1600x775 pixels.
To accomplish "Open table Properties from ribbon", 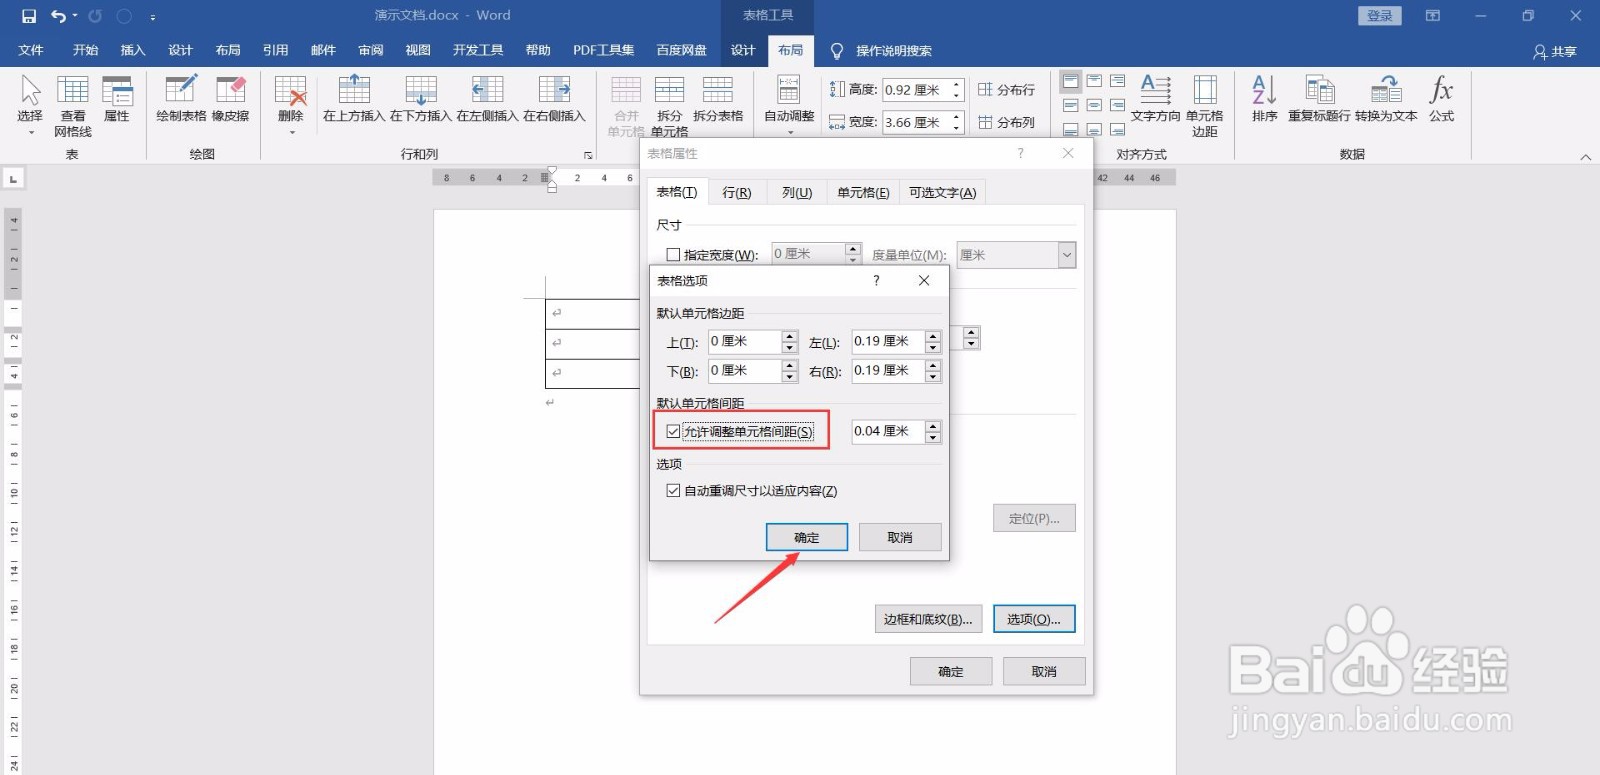I will [x=117, y=99].
